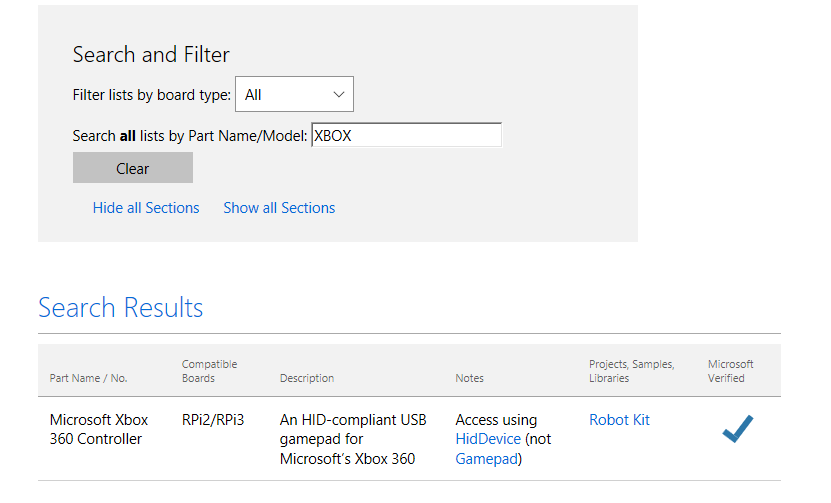
Task: Click Hide all Sections link
Action: click(146, 208)
